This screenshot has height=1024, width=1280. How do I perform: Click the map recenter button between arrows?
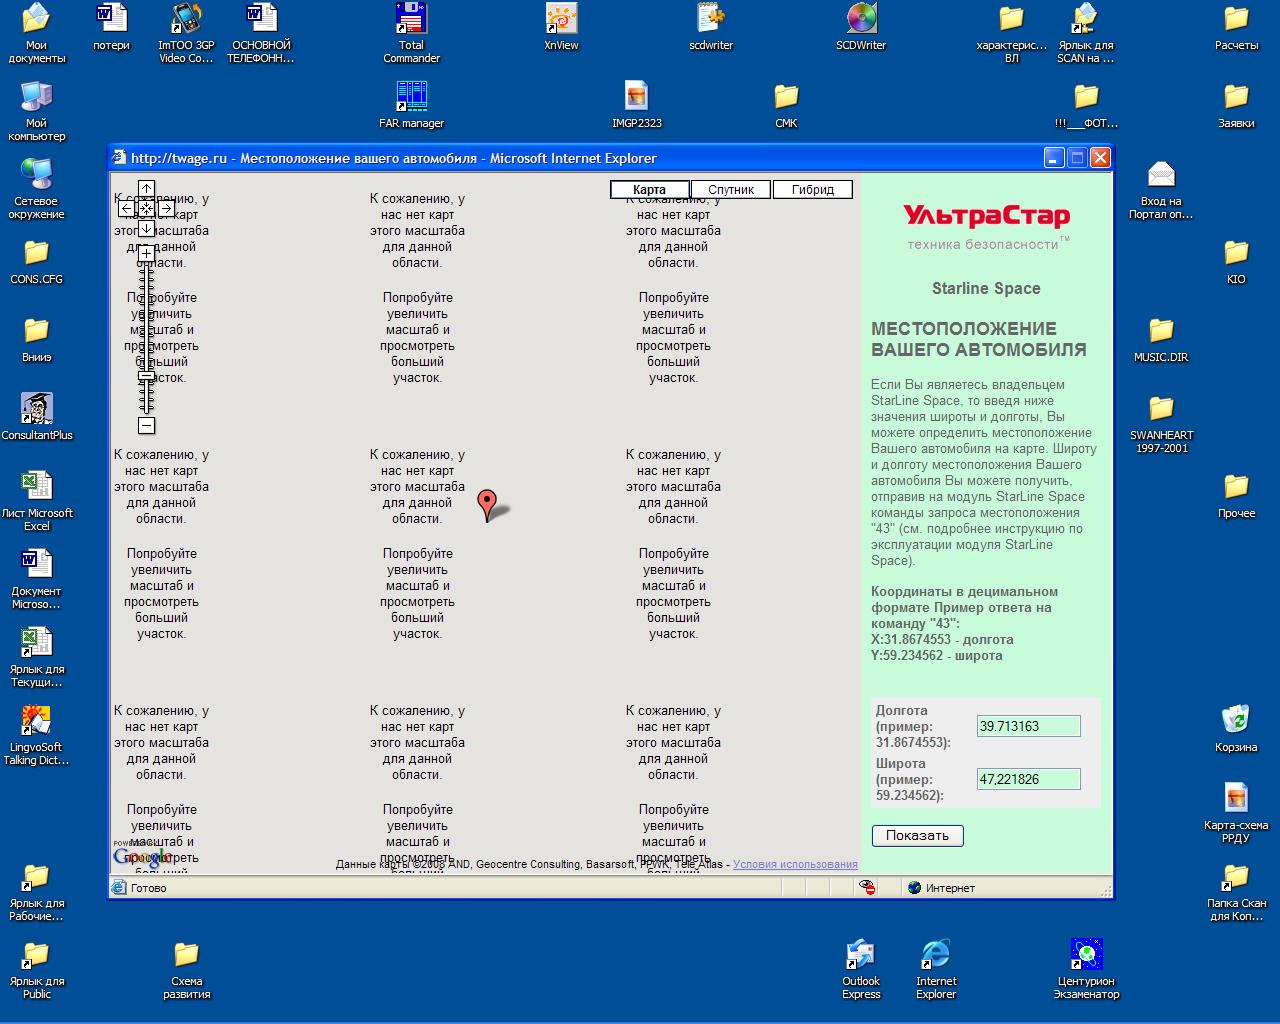tap(146, 209)
